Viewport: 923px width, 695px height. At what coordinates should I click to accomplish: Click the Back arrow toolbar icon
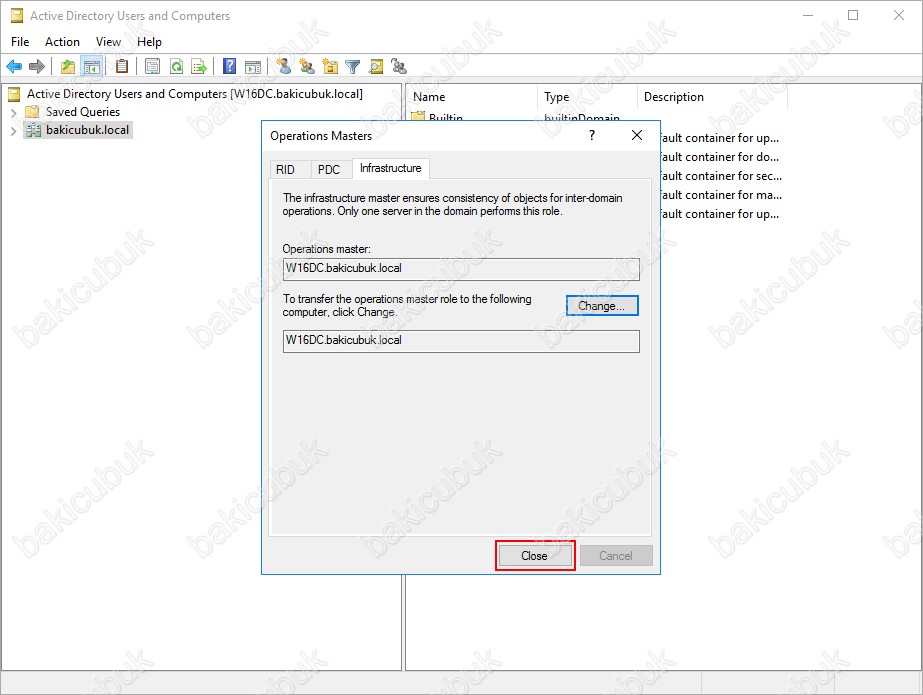point(14,66)
